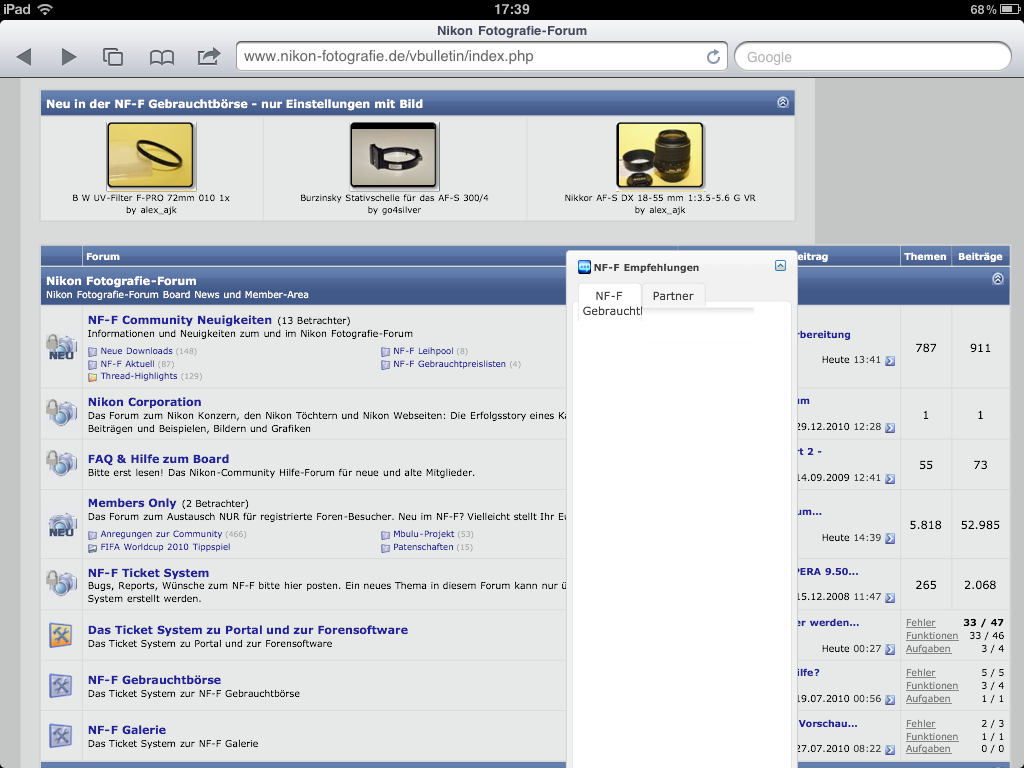Viewport: 1024px width, 768px height.
Task: Open Fehler link showing 5 / 5
Action: point(920,673)
